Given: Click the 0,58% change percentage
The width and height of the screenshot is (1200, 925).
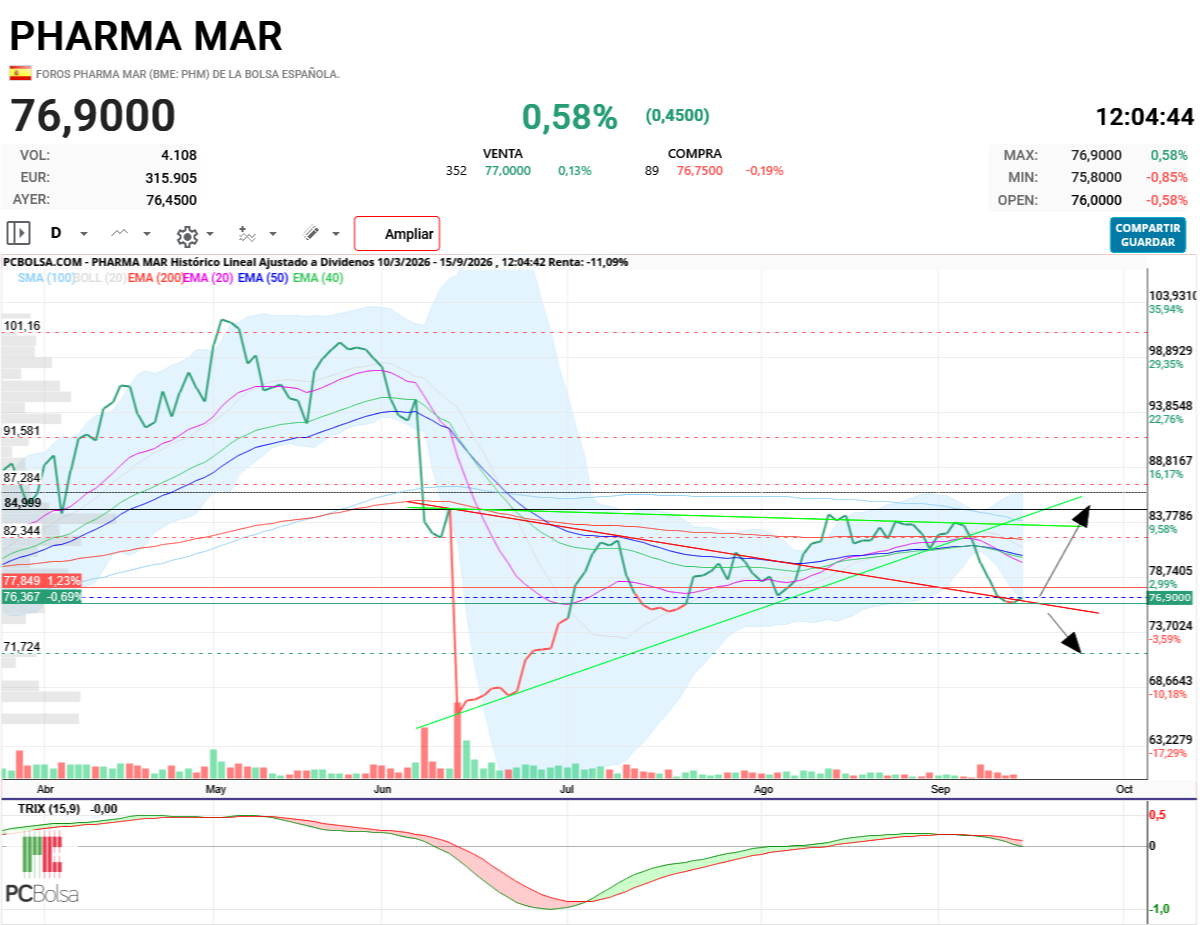Looking at the screenshot, I should (570, 117).
